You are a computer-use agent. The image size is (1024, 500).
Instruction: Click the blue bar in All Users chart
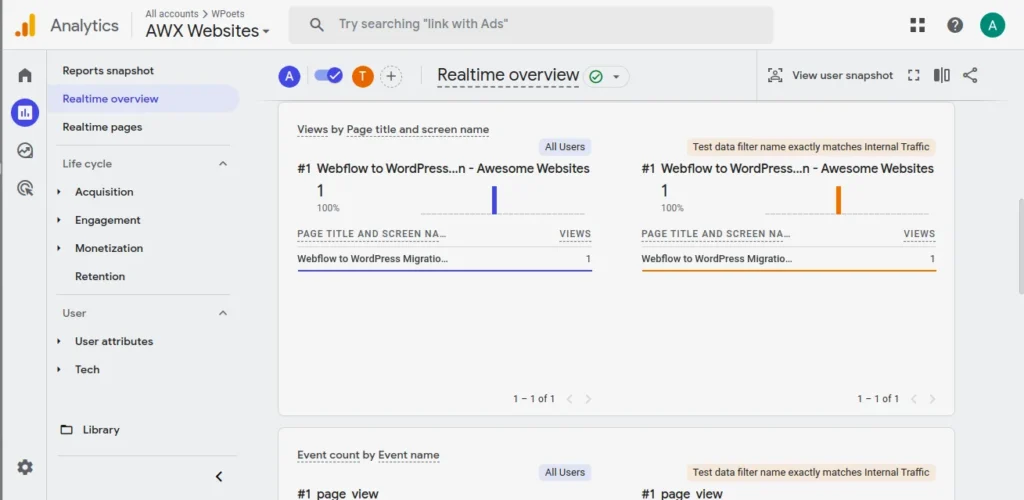click(494, 200)
